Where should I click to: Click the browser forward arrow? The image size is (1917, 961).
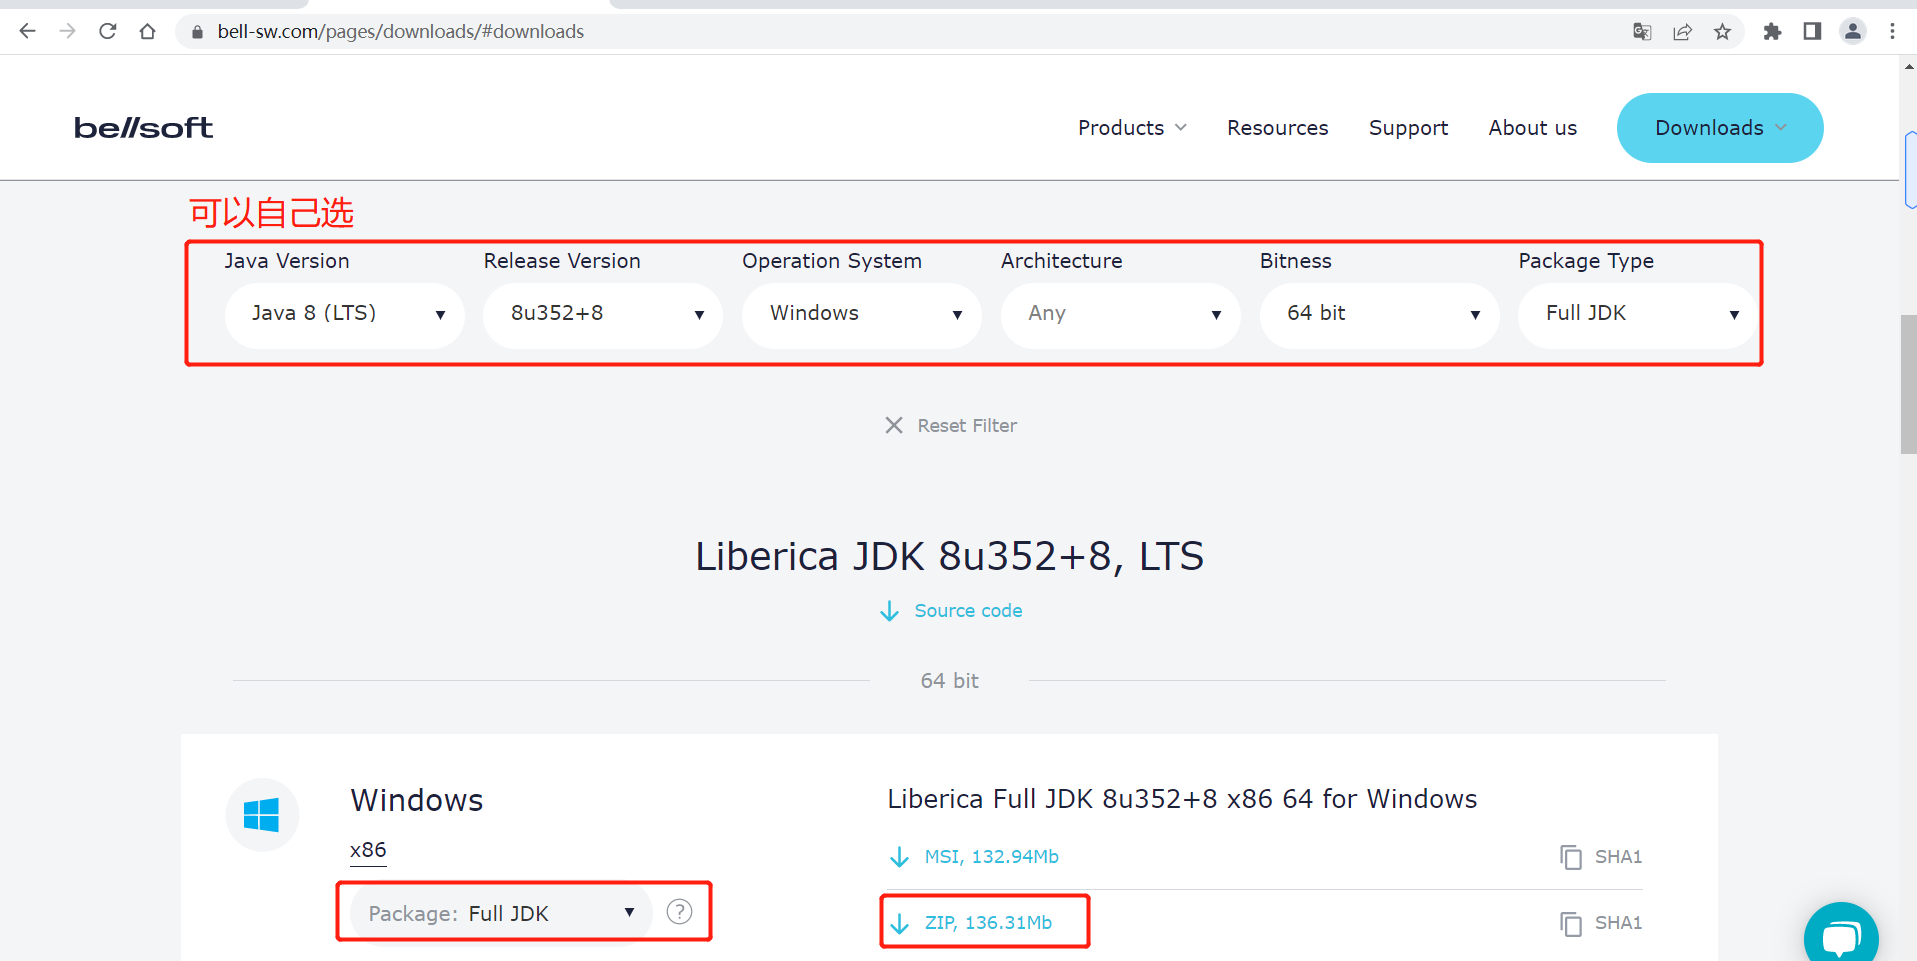point(67,31)
